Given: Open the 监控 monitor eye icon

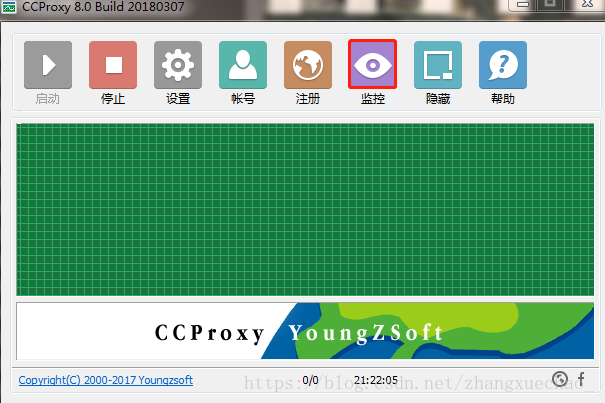Looking at the screenshot, I should pos(372,64).
